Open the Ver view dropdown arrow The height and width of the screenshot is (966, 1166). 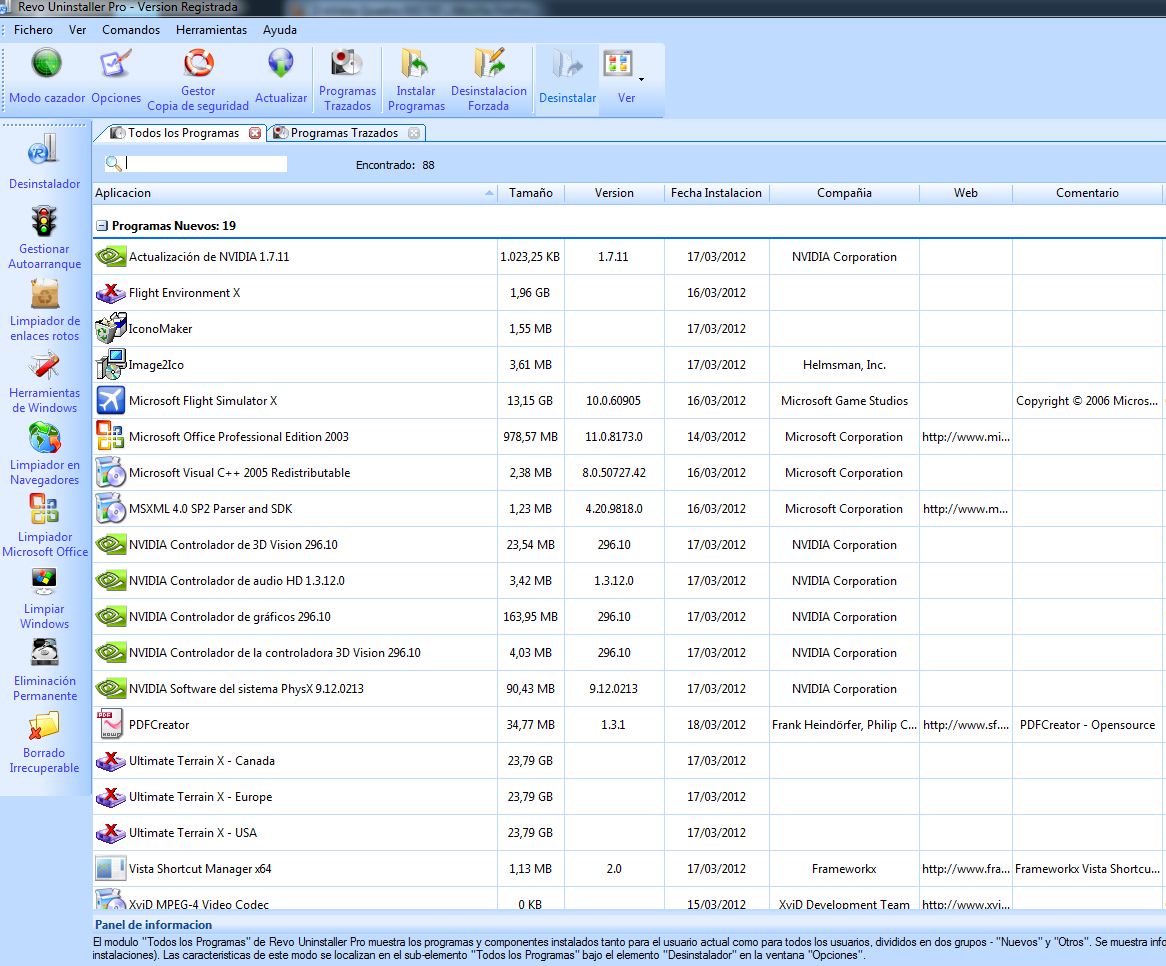pyautogui.click(x=641, y=78)
